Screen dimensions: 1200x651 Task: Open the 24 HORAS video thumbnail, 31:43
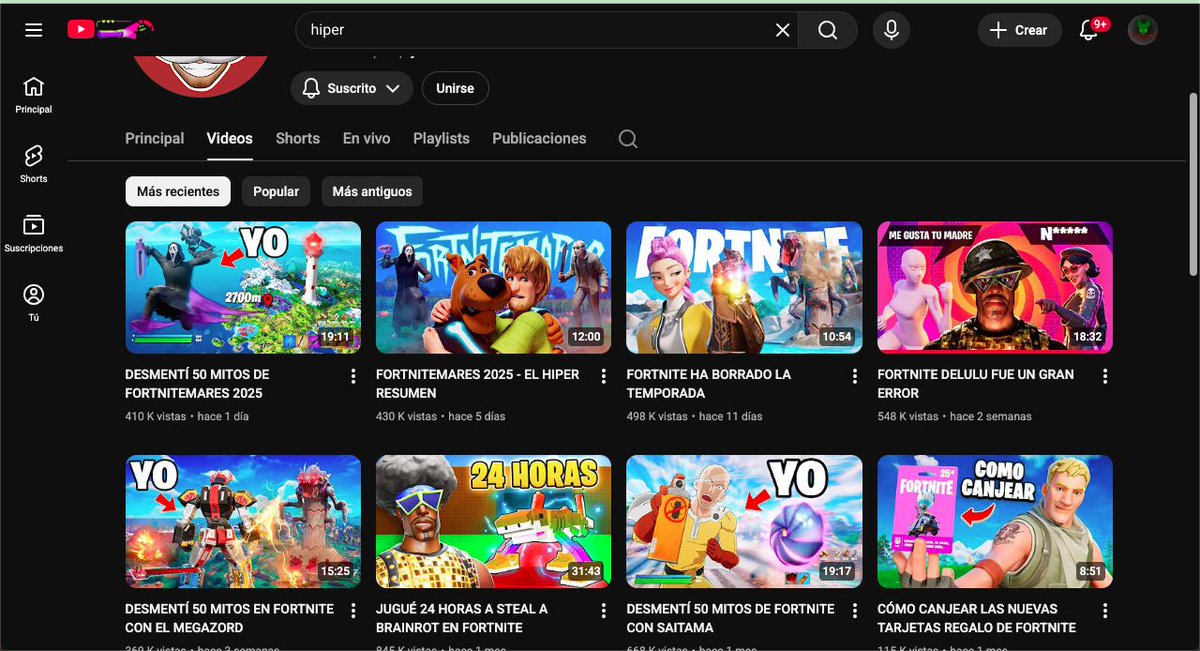tap(493, 521)
